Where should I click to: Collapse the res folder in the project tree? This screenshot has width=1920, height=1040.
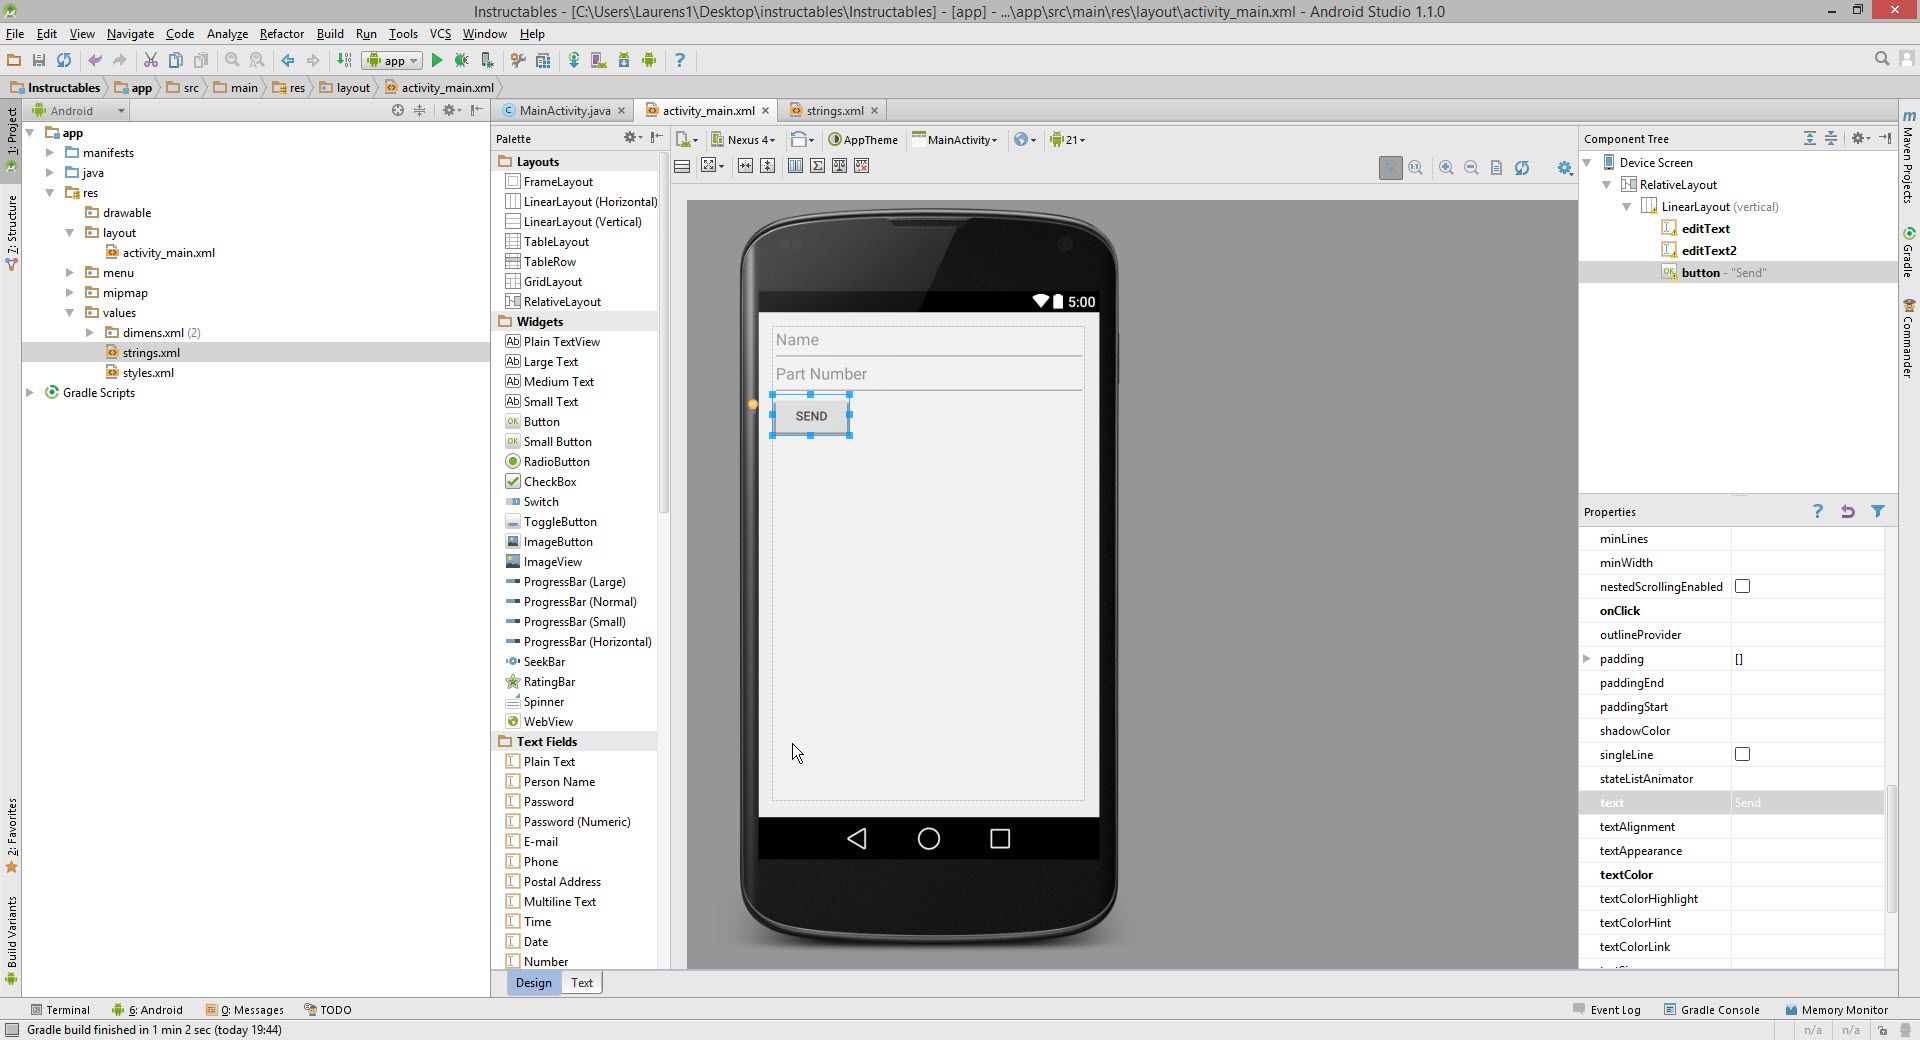point(50,192)
